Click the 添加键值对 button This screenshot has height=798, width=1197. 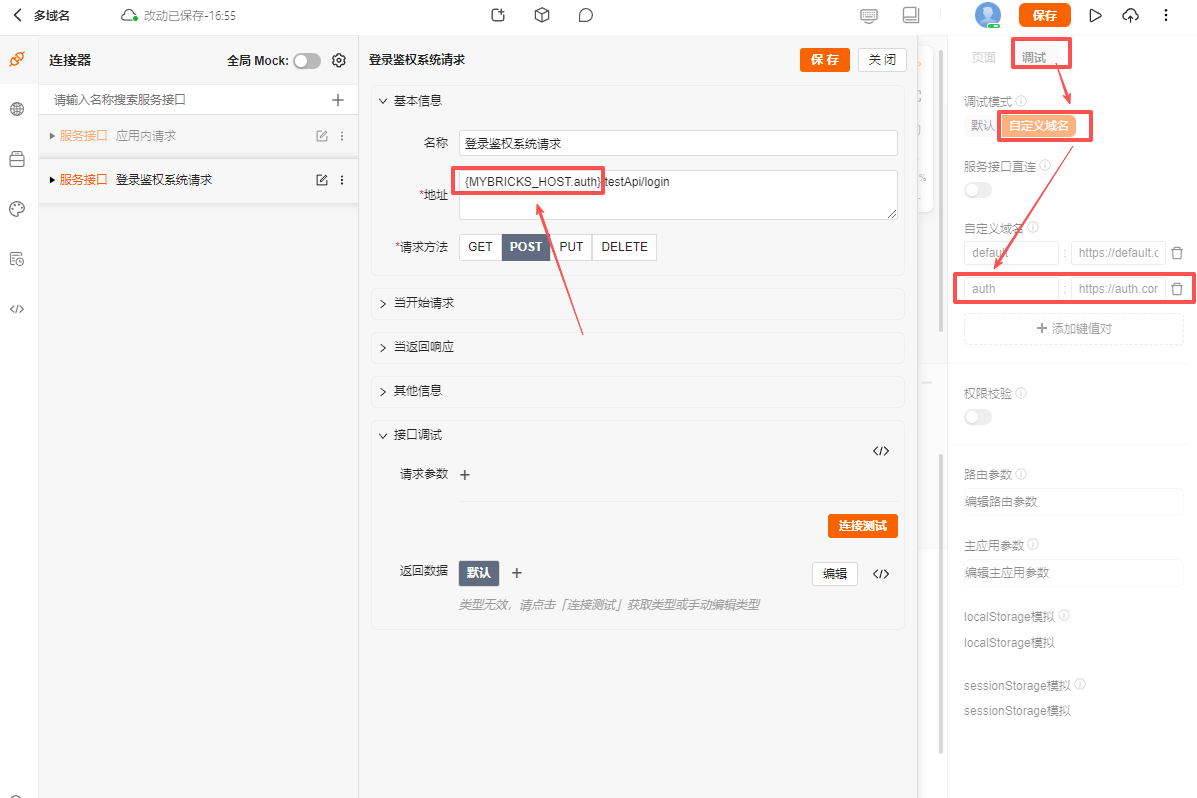(1073, 329)
